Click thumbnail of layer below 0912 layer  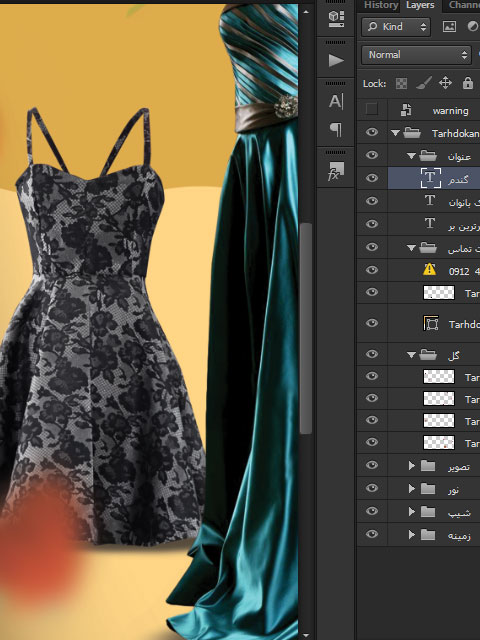439,292
